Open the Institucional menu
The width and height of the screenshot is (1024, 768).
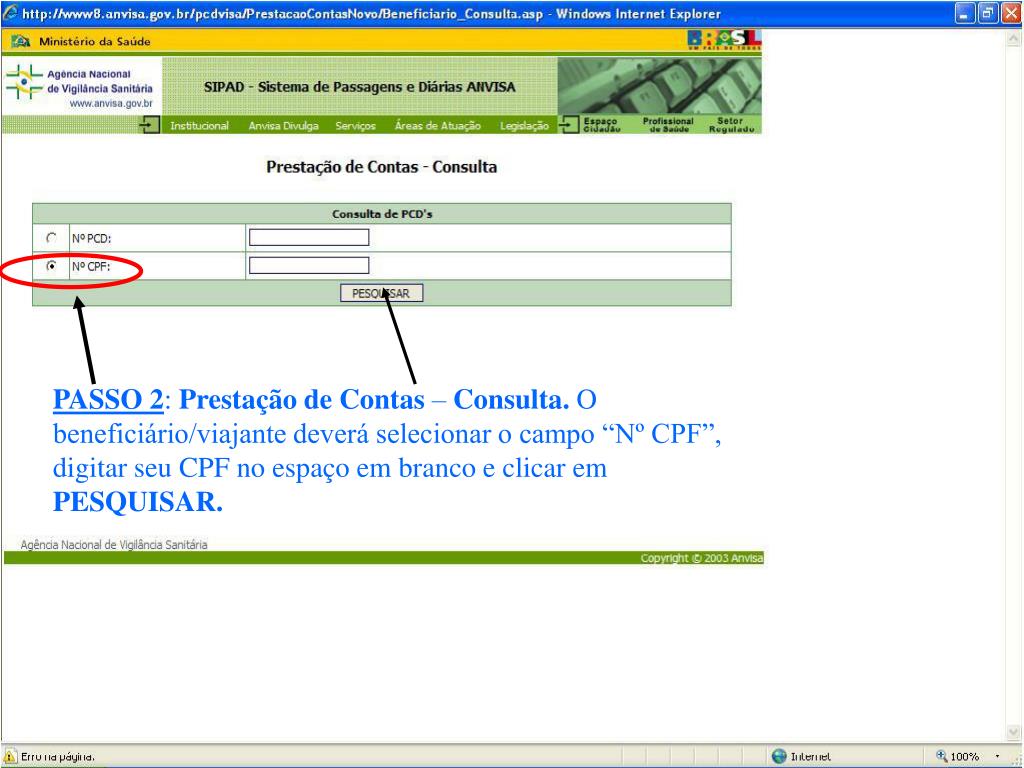click(x=199, y=126)
